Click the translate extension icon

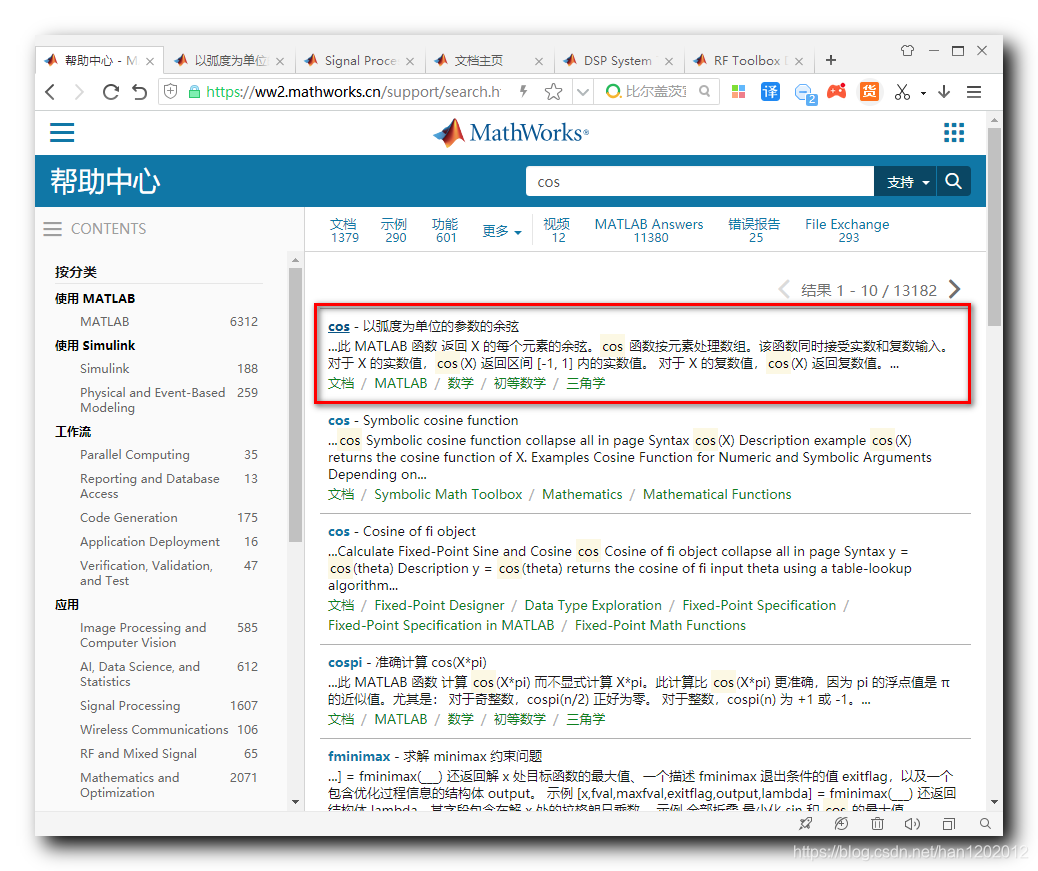point(770,92)
